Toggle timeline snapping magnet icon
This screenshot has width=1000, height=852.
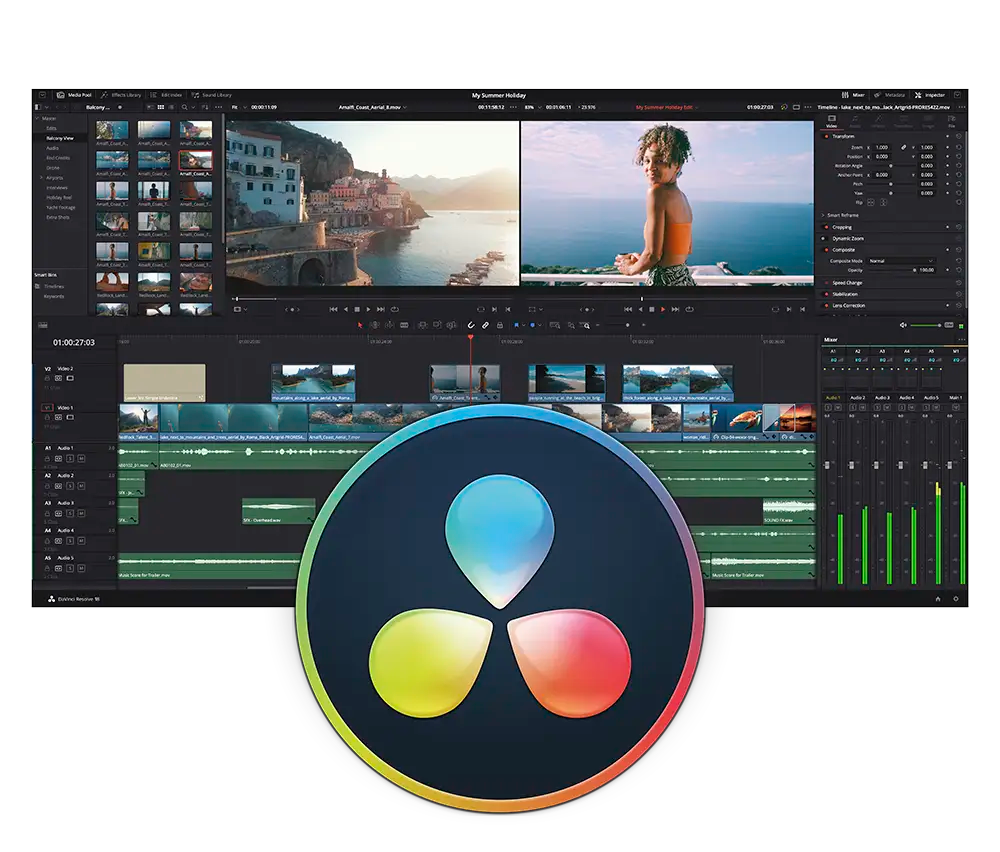coord(470,325)
